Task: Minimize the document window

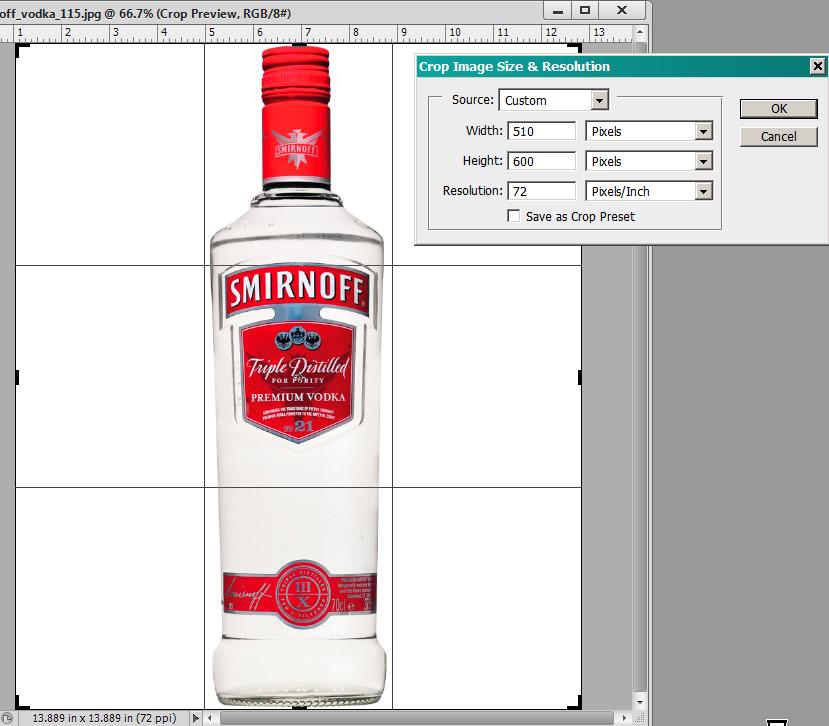Action: [559, 10]
